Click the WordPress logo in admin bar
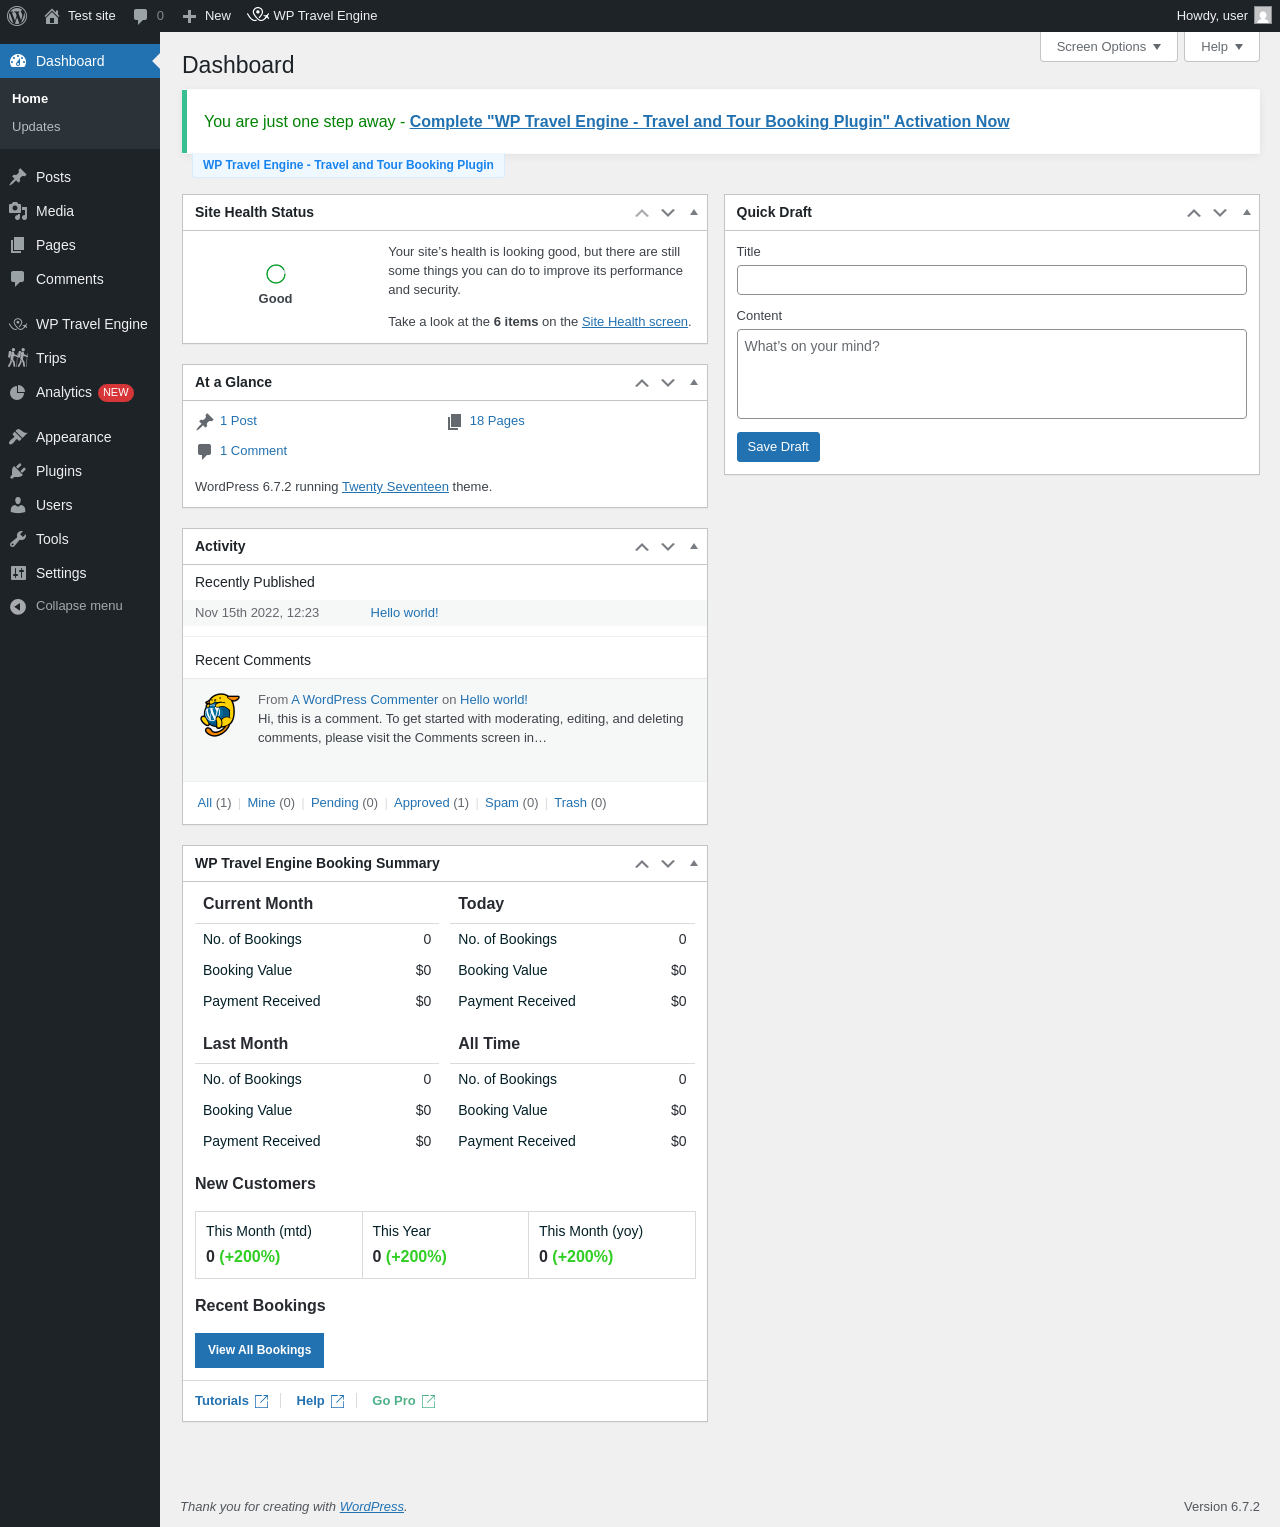1280x1527 pixels. click(x=17, y=16)
